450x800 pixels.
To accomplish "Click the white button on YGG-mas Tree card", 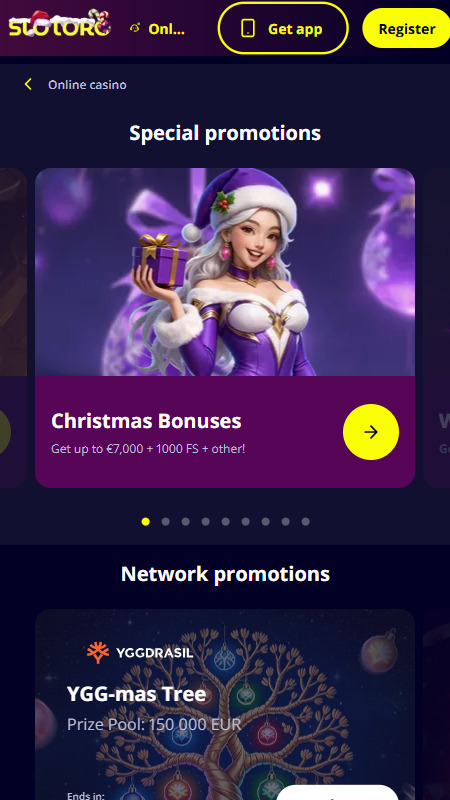I will point(337,792).
